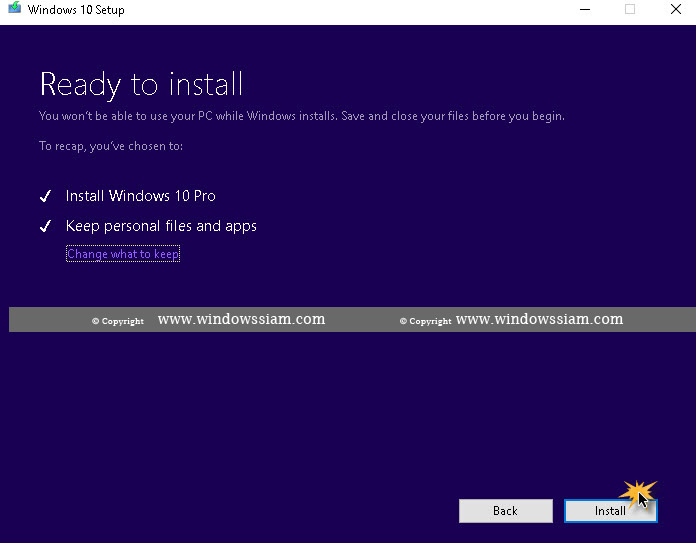Click the 'You won't be able to use your PC' sentence
The image size is (696, 543).
302,116
